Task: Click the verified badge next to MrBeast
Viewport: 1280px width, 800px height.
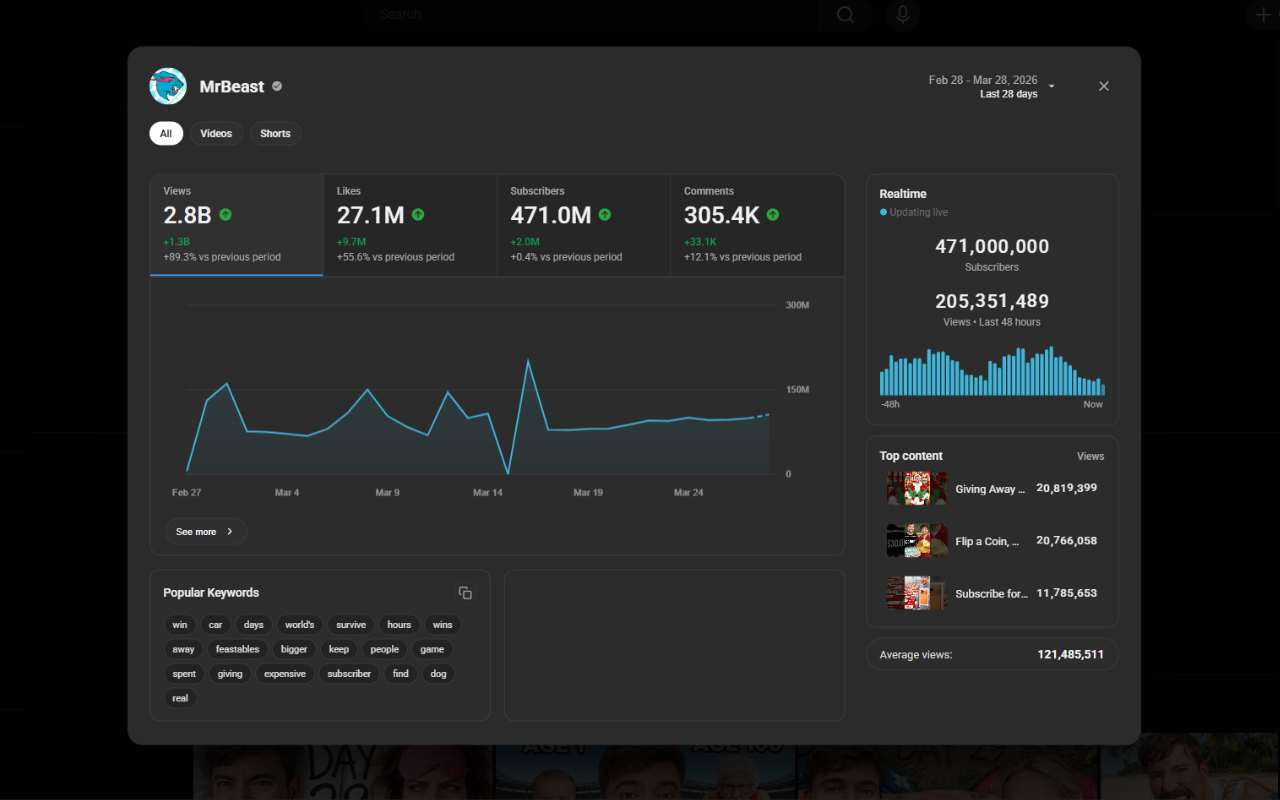Action: click(277, 86)
